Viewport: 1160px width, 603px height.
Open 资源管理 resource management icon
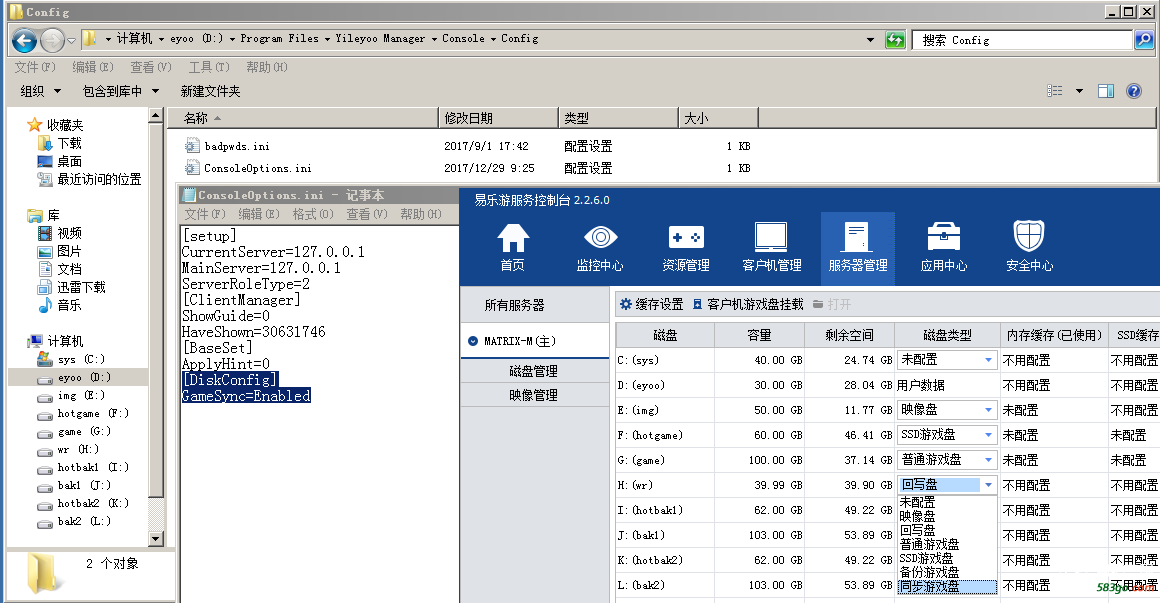tap(685, 247)
